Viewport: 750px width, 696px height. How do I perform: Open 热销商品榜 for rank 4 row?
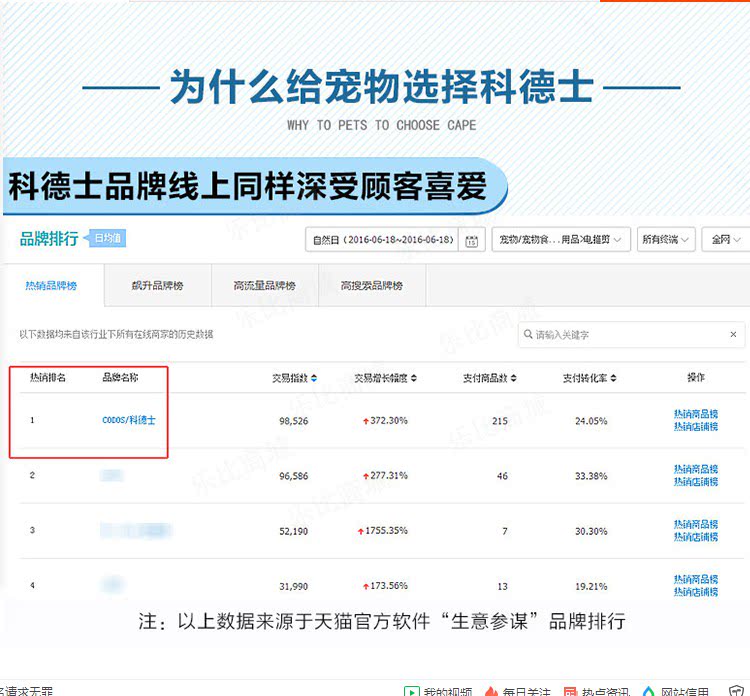[696, 579]
